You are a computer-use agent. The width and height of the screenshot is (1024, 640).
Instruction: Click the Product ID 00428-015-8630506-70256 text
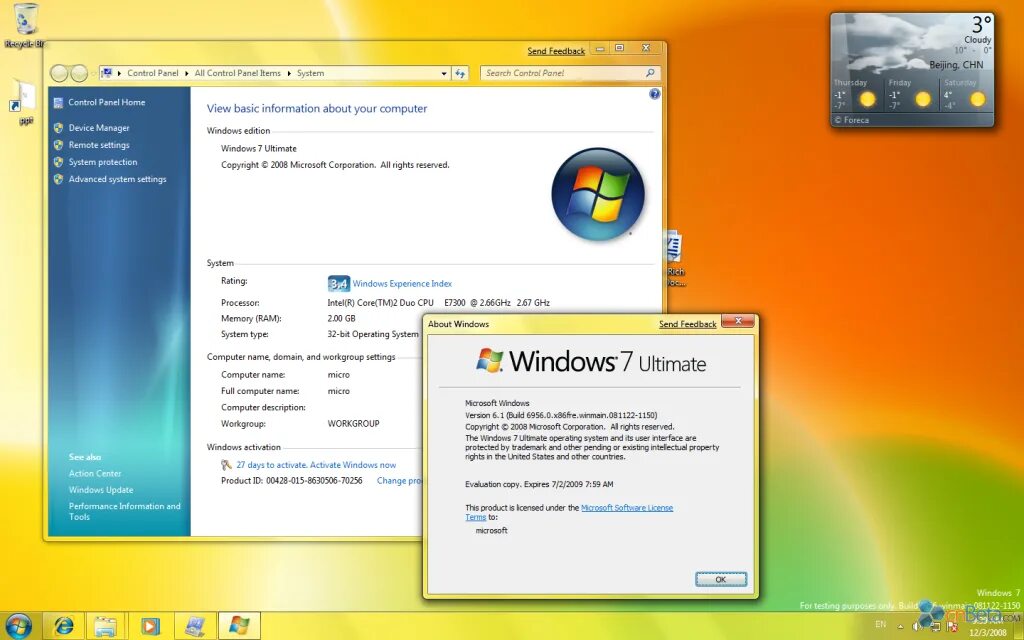tap(292, 481)
